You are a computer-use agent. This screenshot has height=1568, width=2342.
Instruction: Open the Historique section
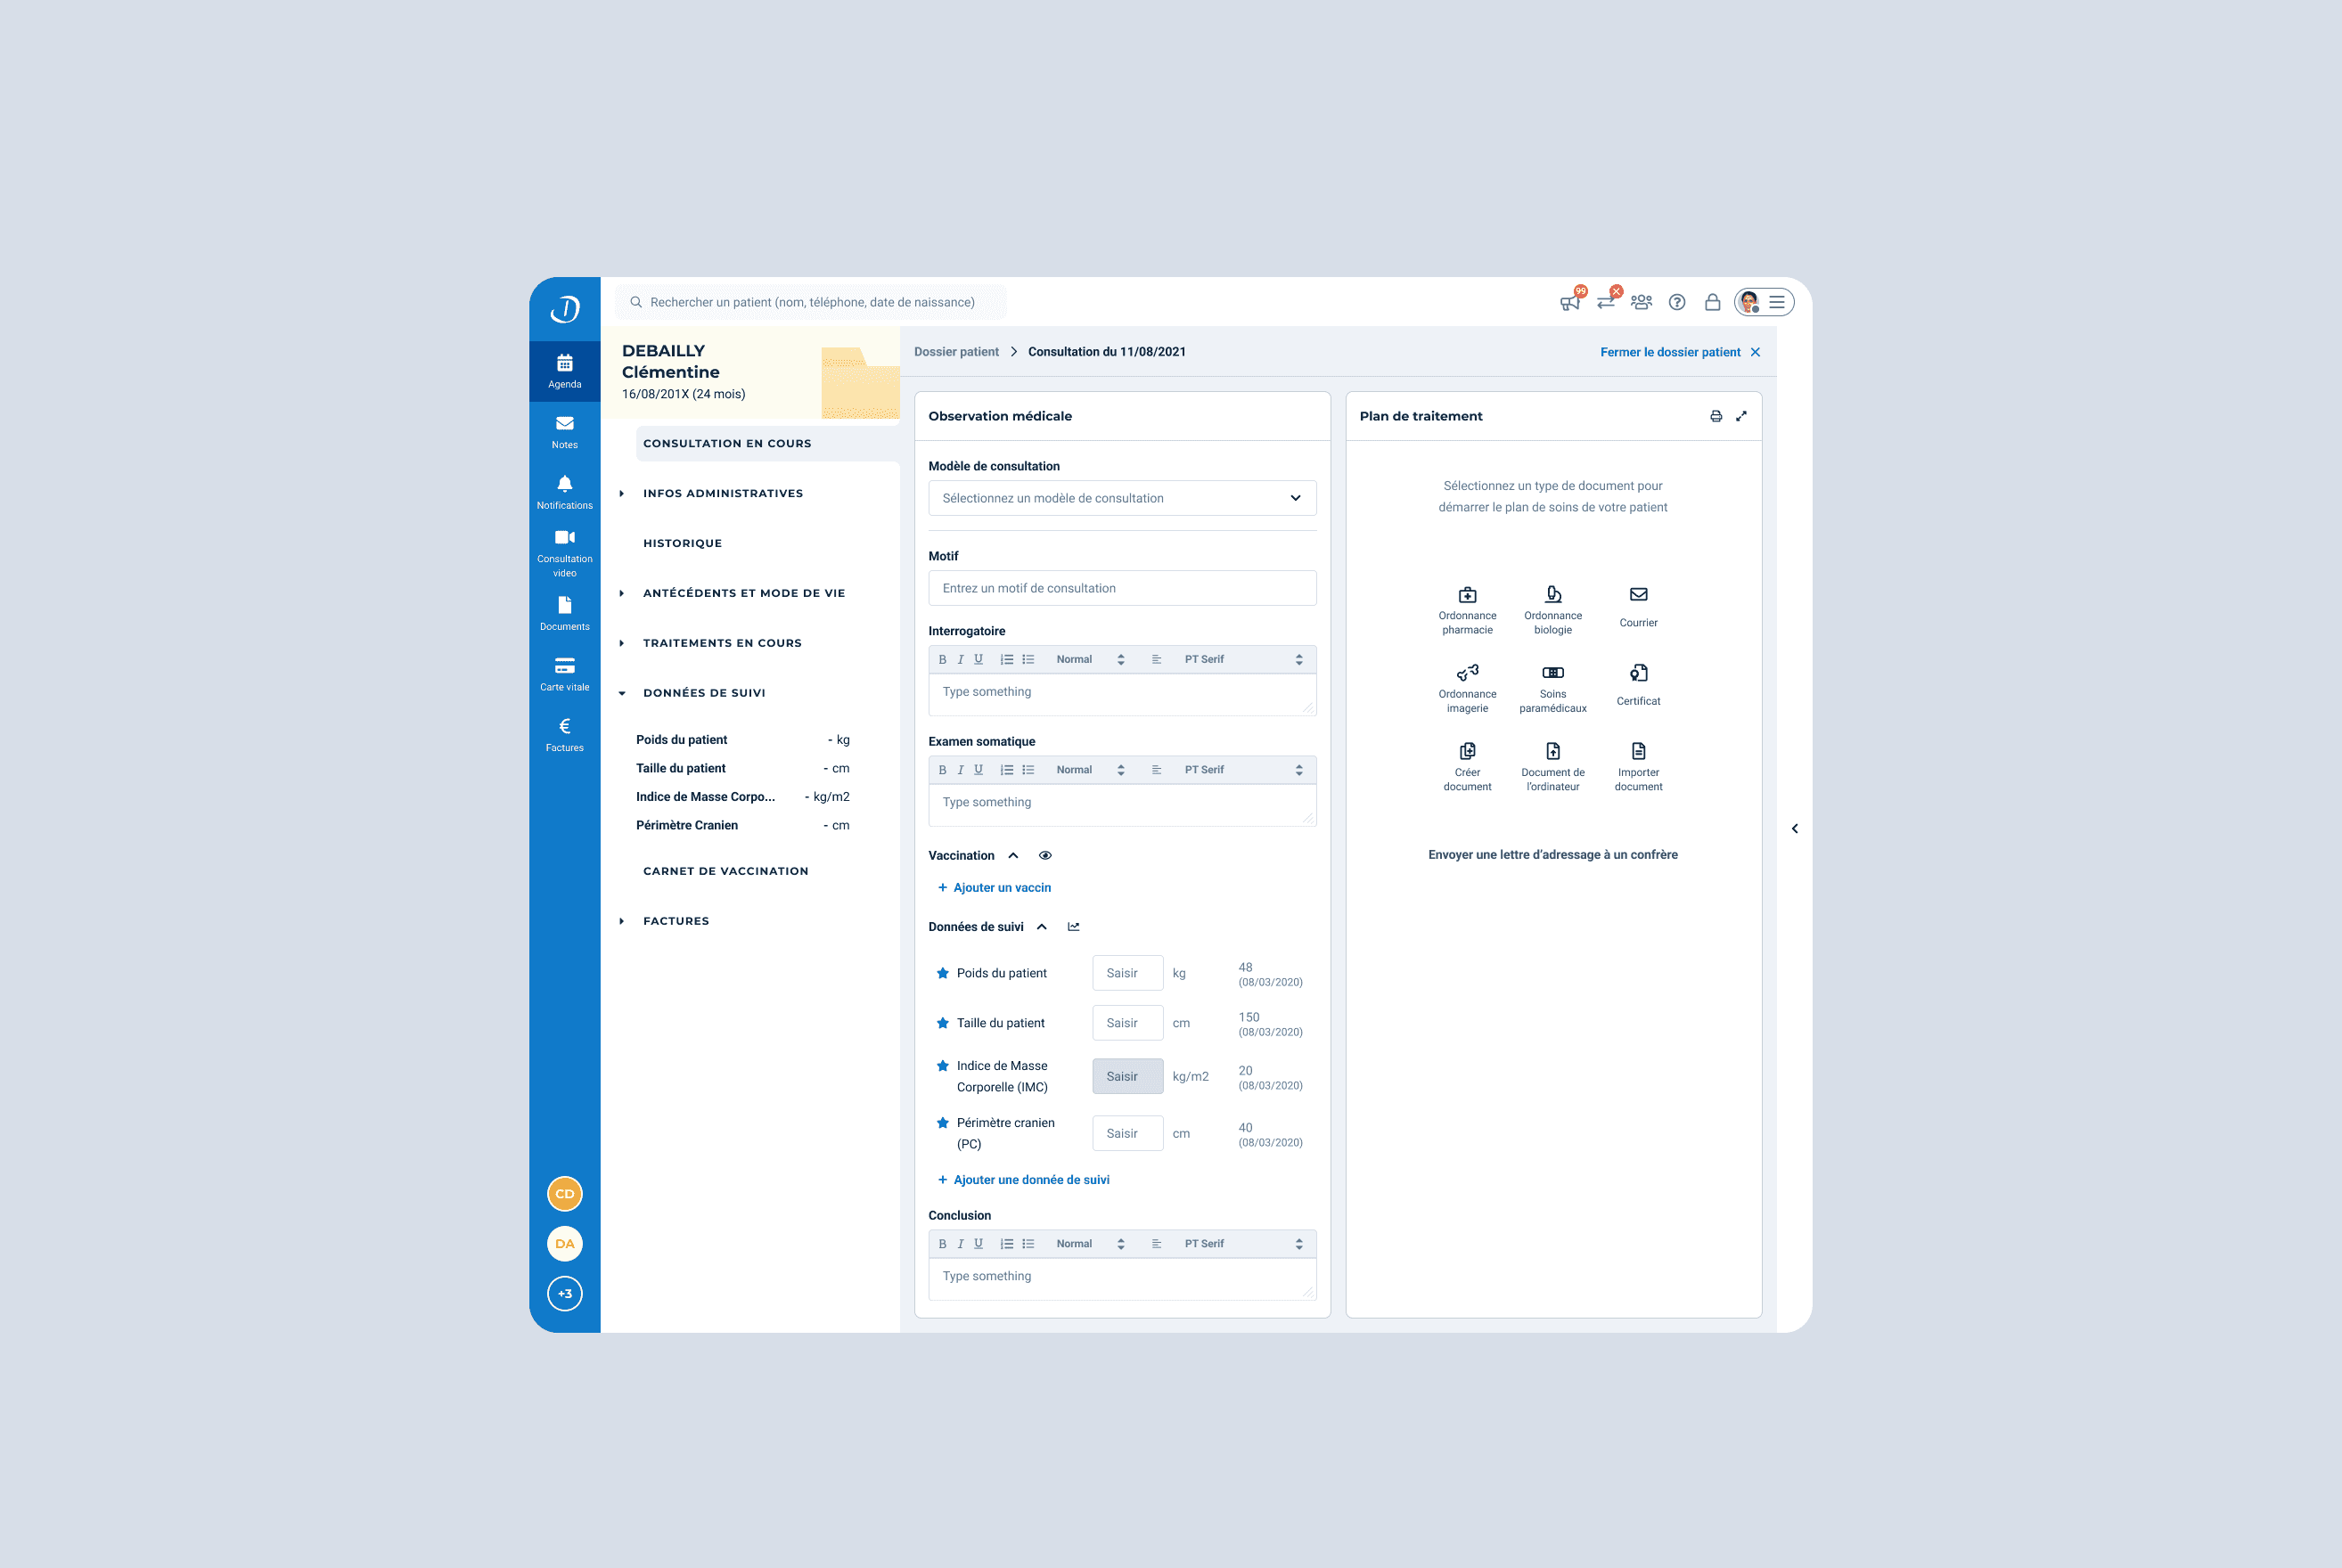pyautogui.click(x=682, y=543)
